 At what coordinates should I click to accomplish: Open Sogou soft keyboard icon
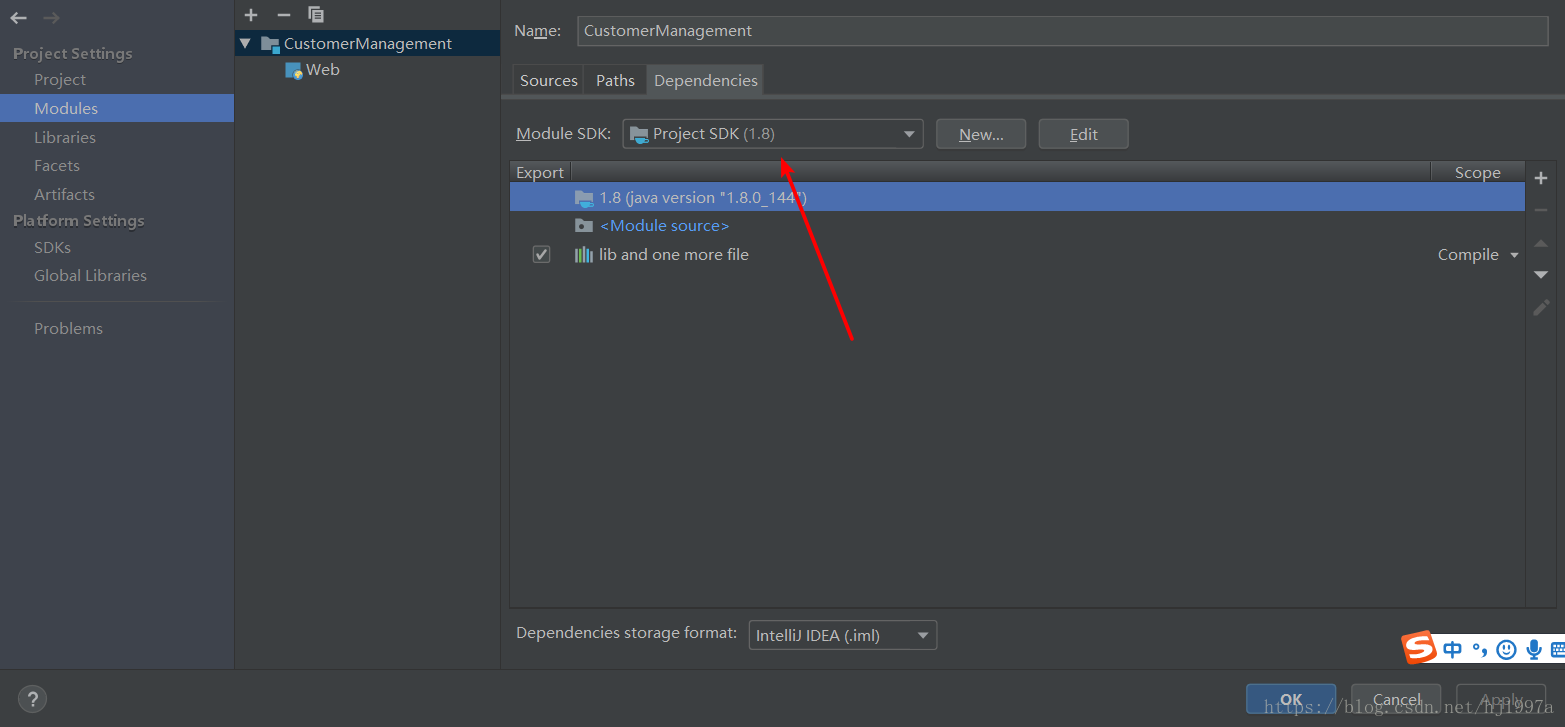pyautogui.click(x=1558, y=650)
